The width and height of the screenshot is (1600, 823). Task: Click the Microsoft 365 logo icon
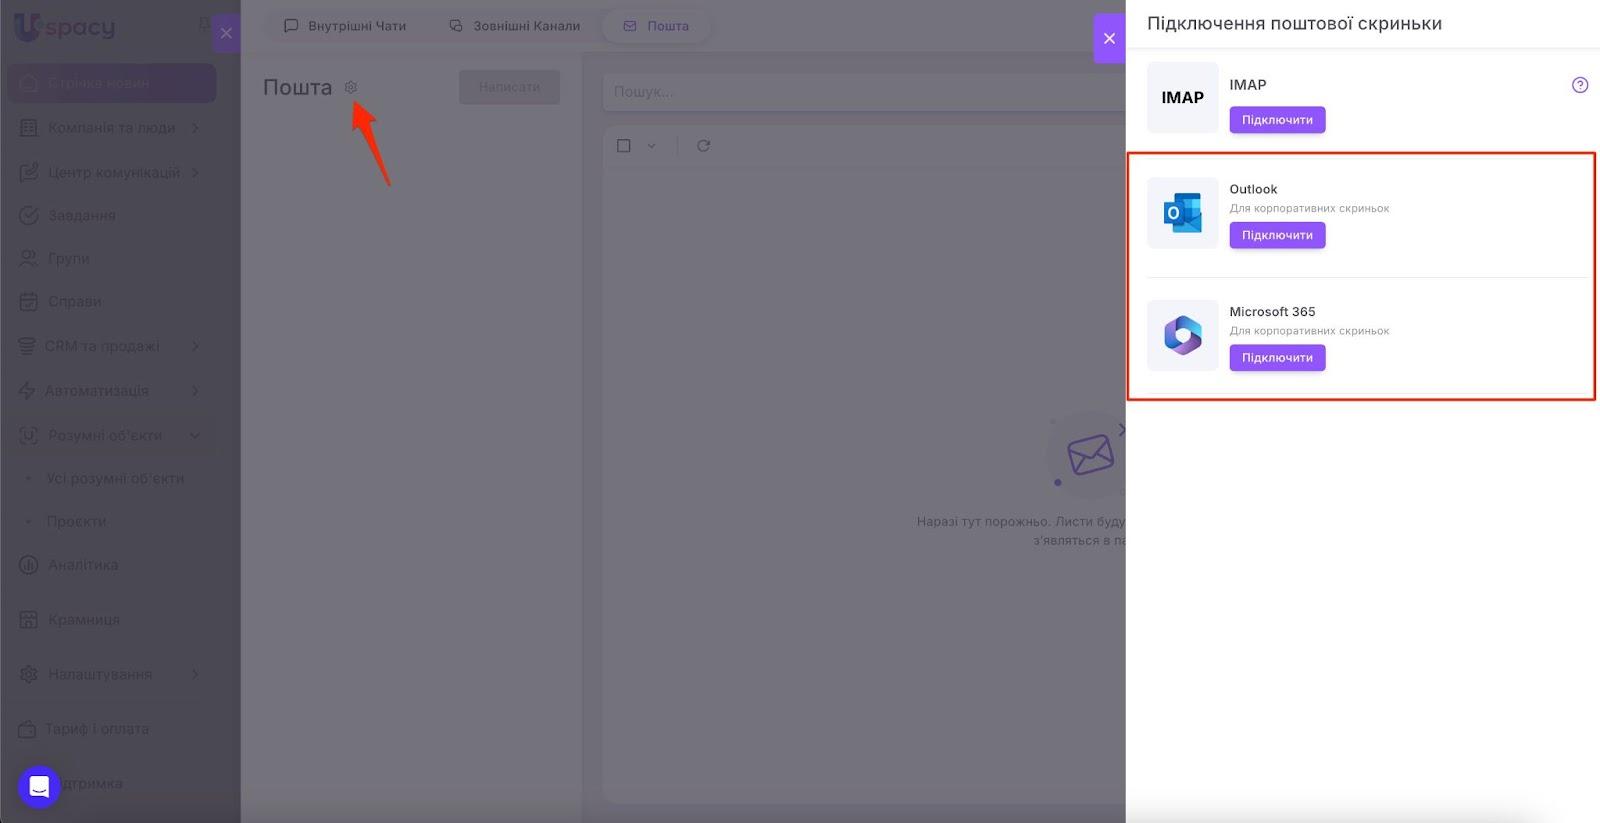tap(1183, 336)
